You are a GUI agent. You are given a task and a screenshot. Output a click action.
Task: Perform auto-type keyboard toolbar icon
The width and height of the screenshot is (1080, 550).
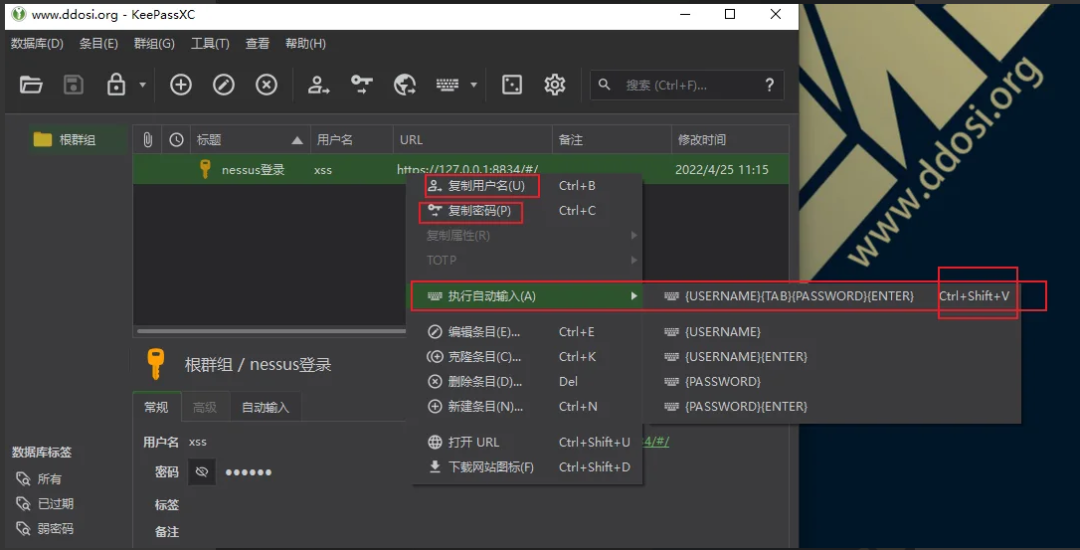[x=447, y=85]
